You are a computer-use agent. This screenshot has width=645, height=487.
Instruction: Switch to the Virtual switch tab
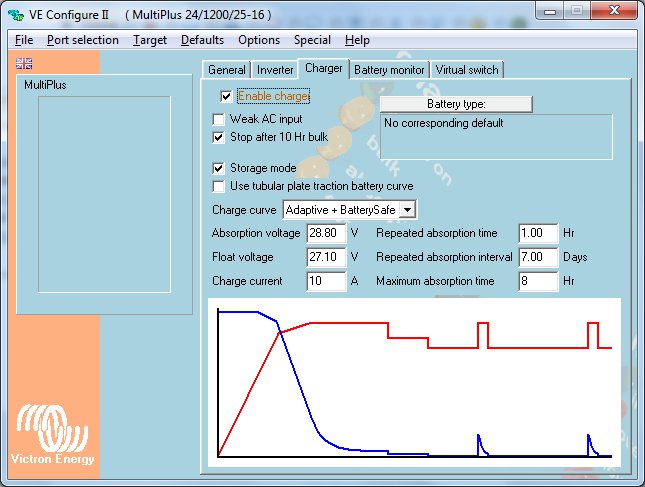(467, 70)
